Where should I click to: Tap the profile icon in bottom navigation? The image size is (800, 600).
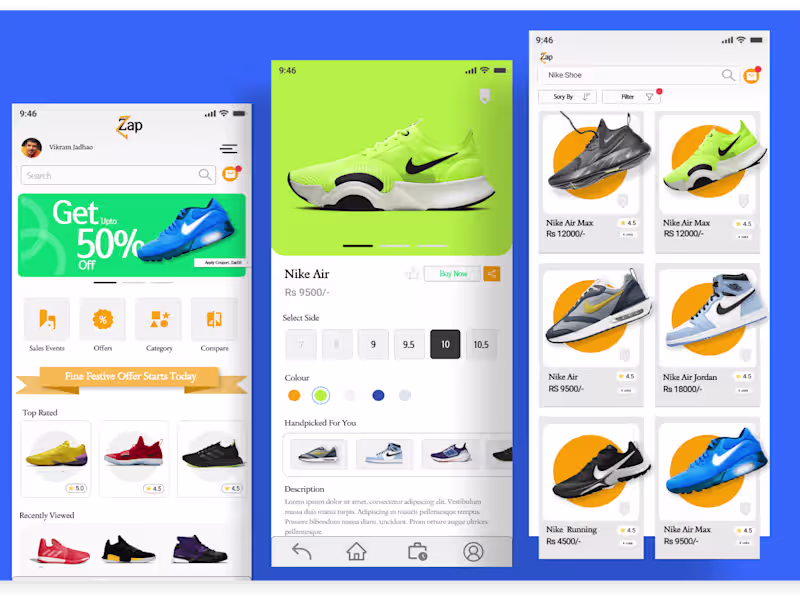(473, 552)
